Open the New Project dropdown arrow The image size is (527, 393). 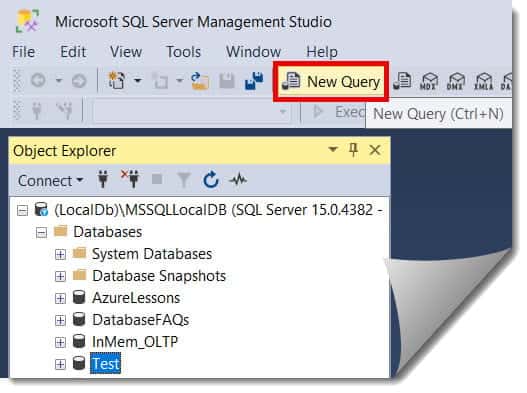pyautogui.click(x=137, y=81)
